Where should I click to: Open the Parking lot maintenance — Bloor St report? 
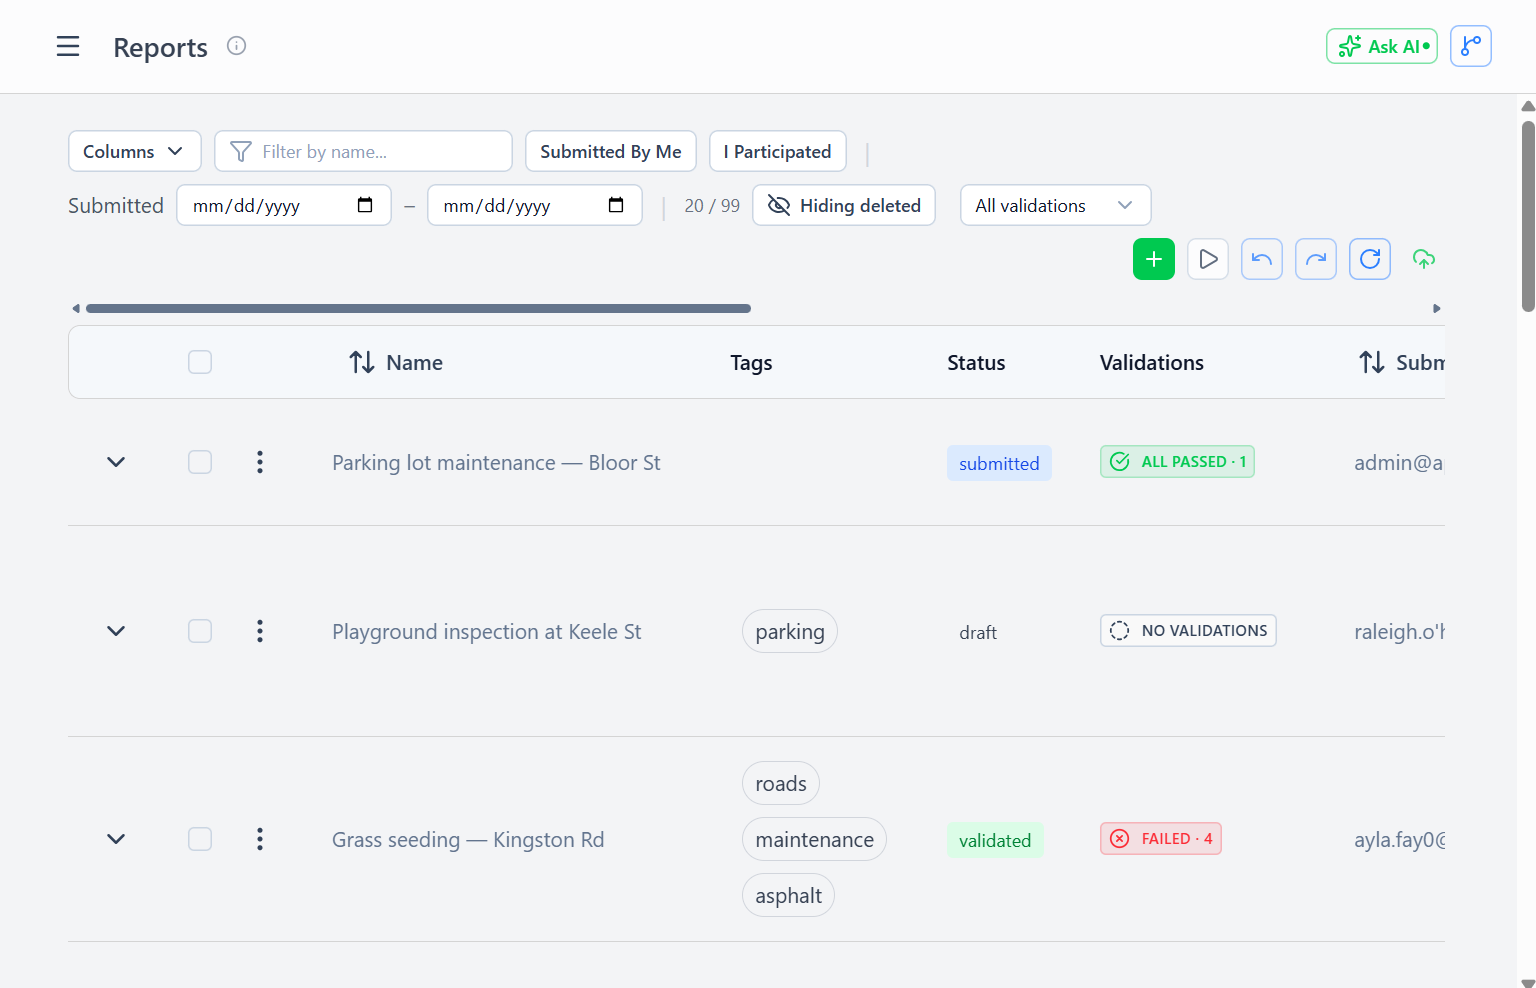(496, 462)
